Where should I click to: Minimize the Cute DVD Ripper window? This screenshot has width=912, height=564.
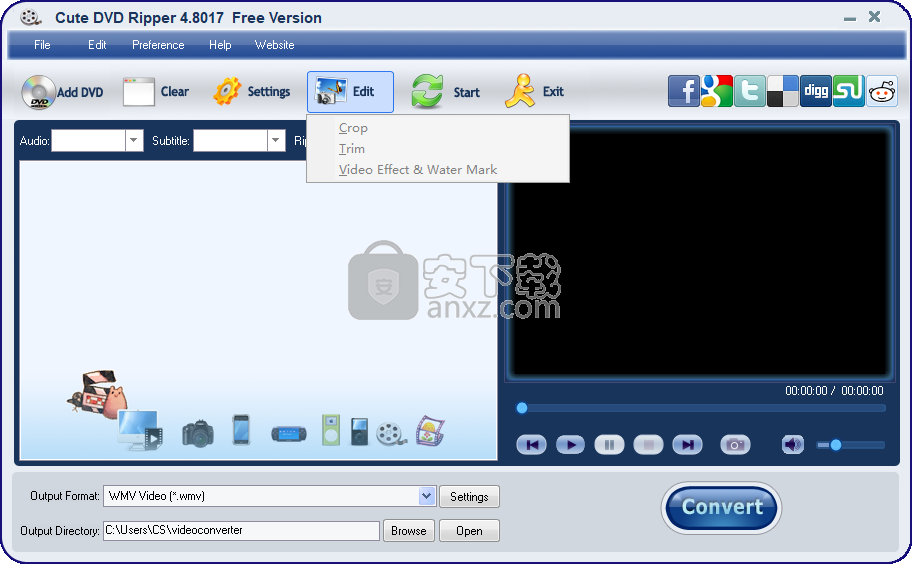point(850,18)
